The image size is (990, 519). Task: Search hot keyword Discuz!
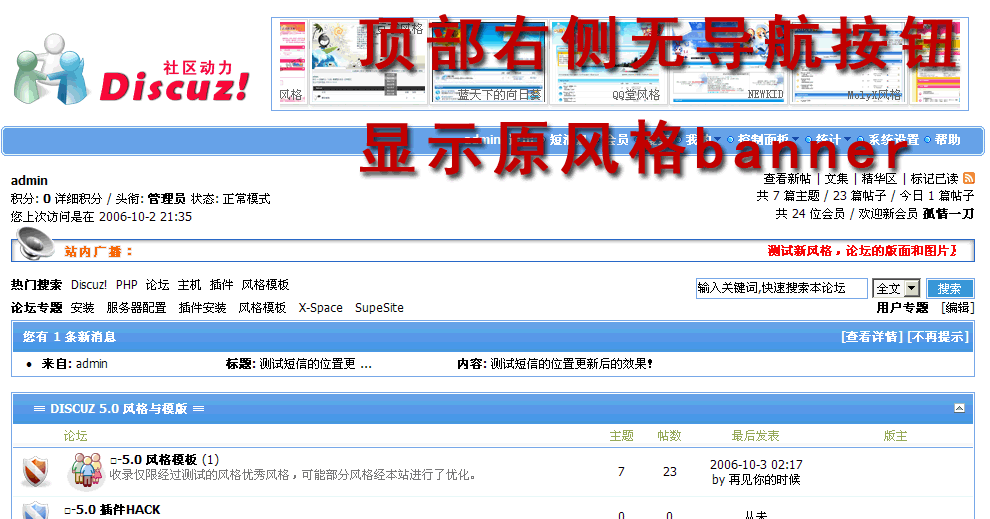89,285
